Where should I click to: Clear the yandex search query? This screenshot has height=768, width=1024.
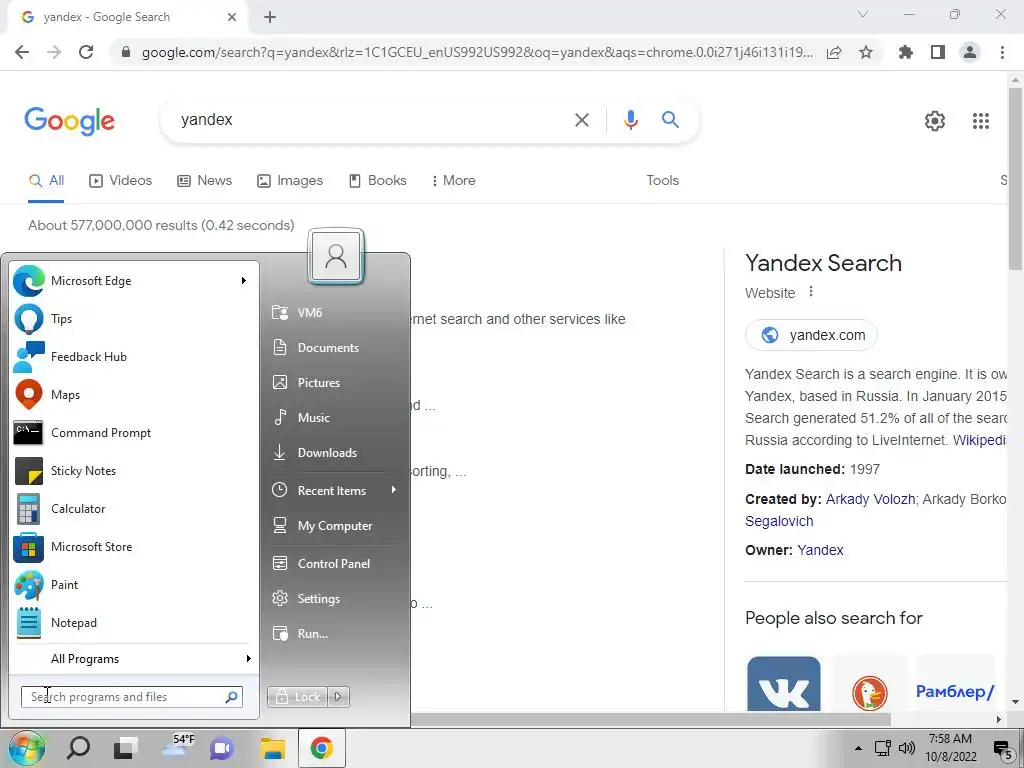click(x=581, y=120)
